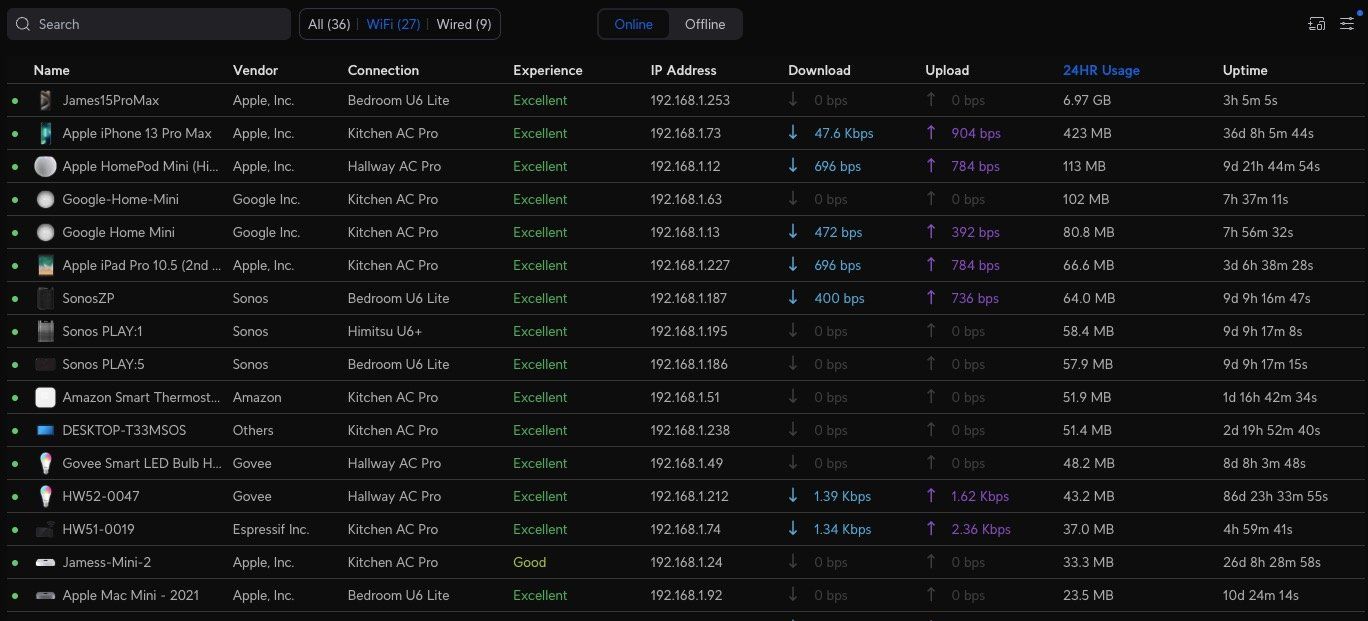Click the 2.36 Kbps upload value
Image resolution: width=1368 pixels, height=621 pixels.
[981, 529]
